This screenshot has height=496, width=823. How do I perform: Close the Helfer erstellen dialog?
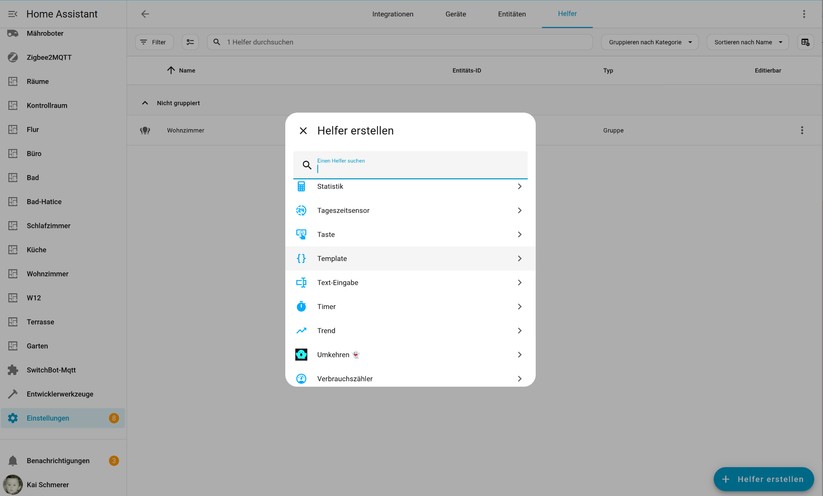click(303, 131)
